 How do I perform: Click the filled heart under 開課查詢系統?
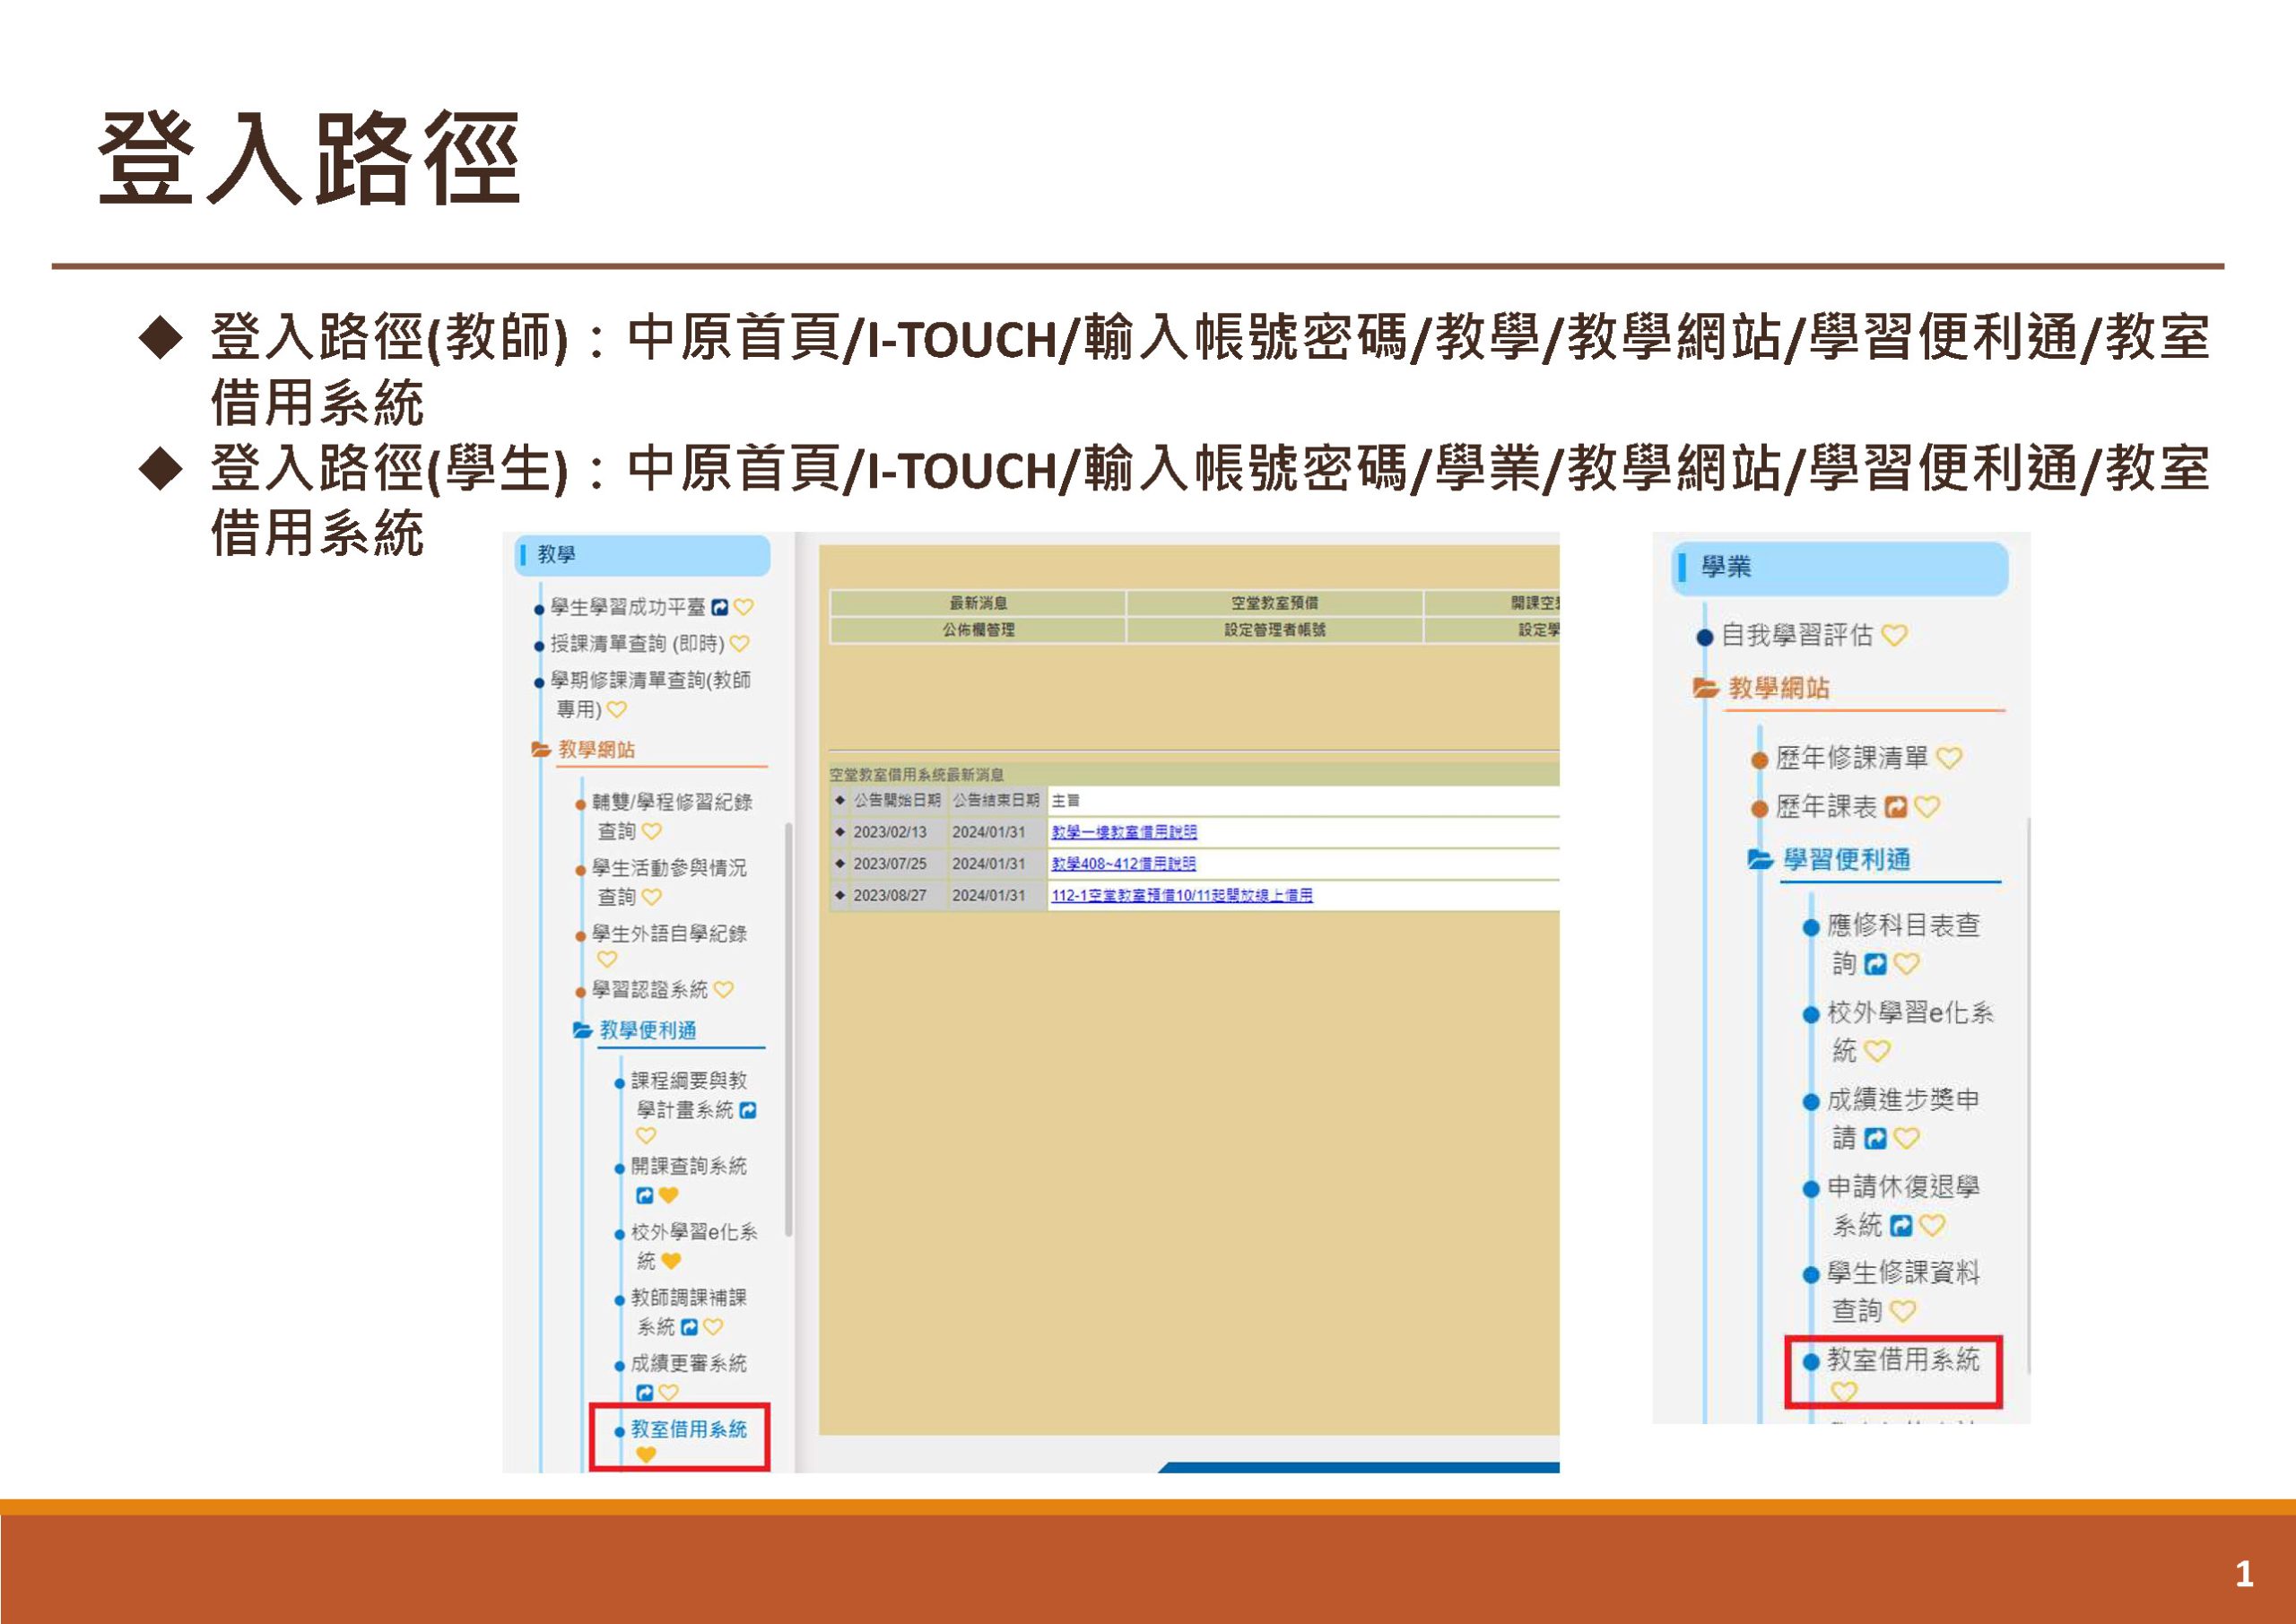coord(669,1195)
